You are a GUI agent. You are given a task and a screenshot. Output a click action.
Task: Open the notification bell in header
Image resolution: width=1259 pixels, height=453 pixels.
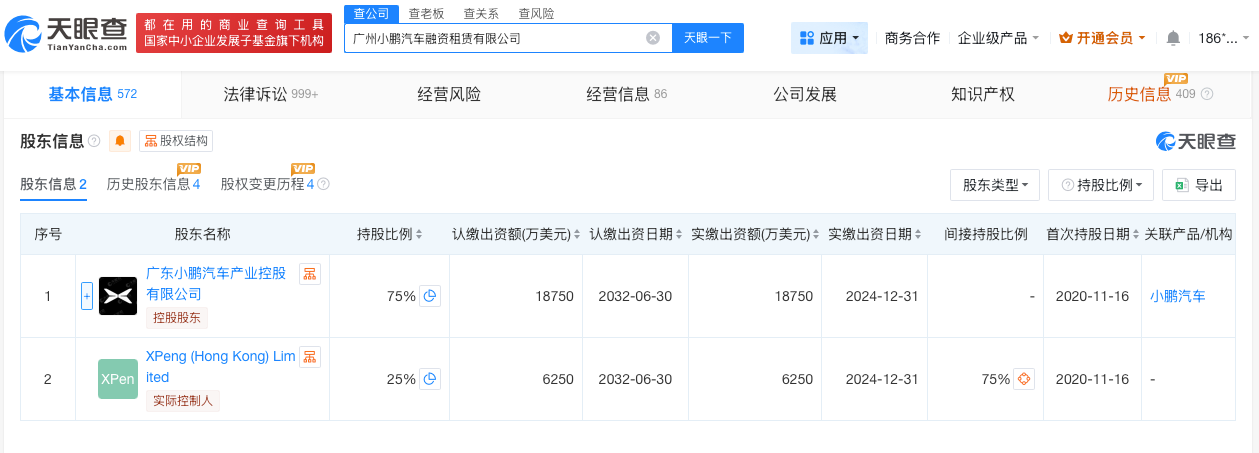point(1173,38)
